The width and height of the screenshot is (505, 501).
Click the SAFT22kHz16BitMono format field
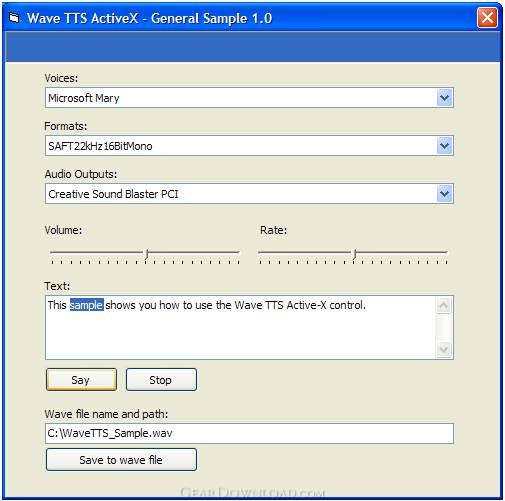pyautogui.click(x=249, y=146)
